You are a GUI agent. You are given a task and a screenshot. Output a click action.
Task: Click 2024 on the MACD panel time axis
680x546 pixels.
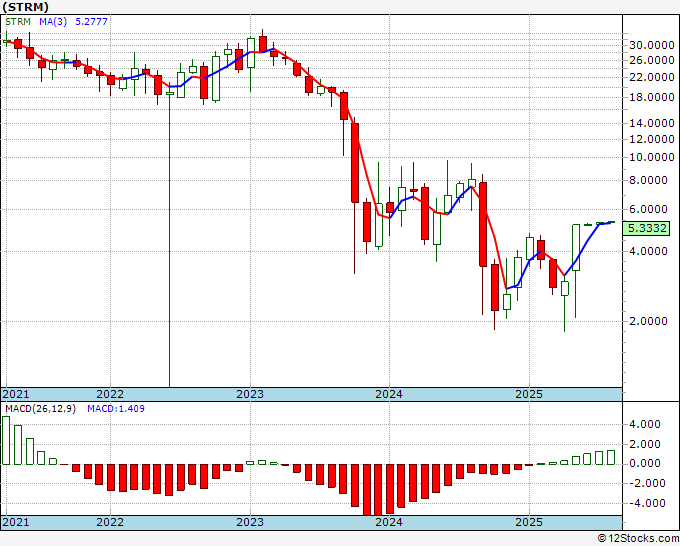389,522
